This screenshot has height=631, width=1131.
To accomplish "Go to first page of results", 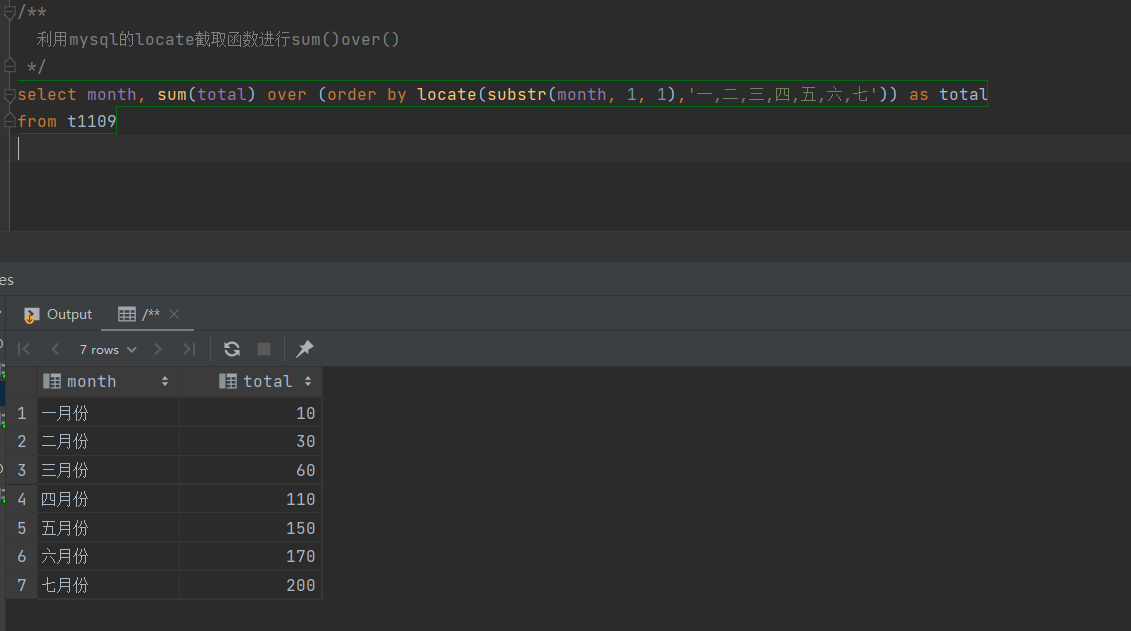I will click(24, 349).
